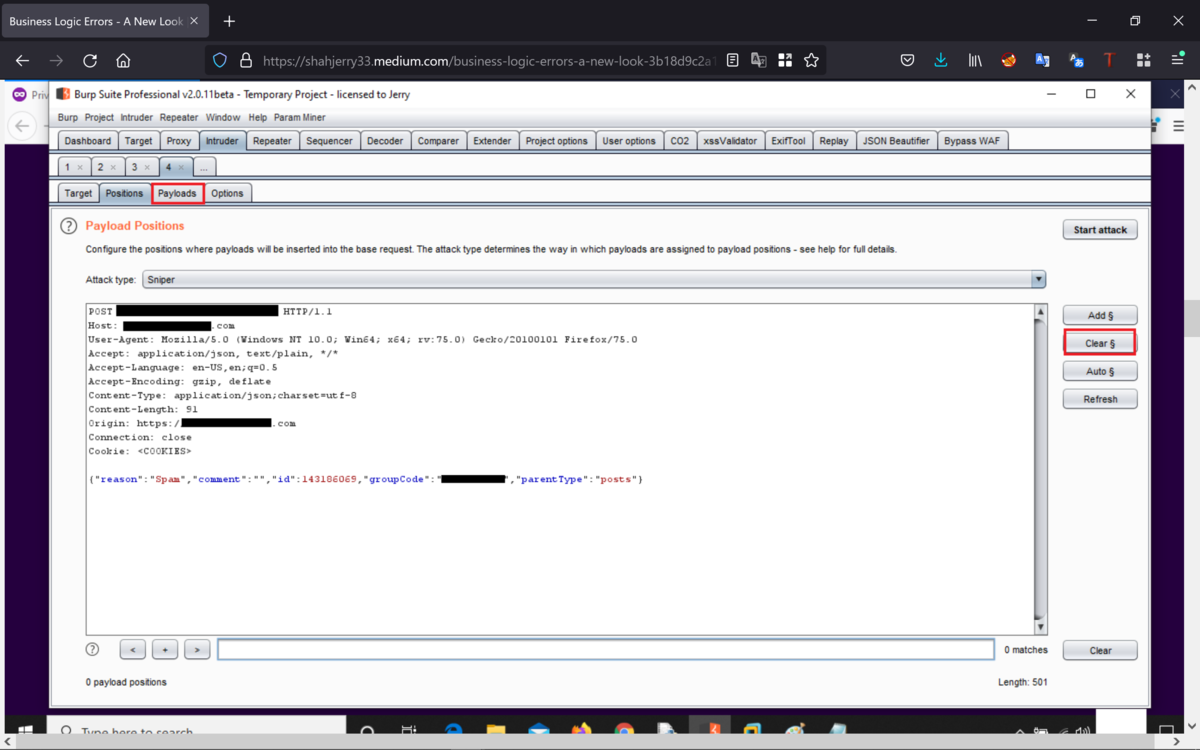Click the request editor scrollbar up arrow
Viewport: 1200px width, 750px height.
pyautogui.click(x=1040, y=313)
